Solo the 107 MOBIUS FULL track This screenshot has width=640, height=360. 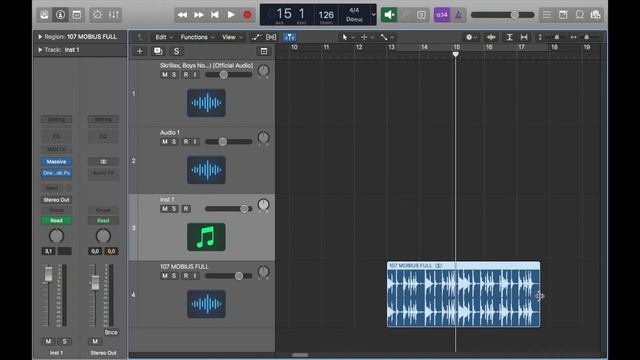(x=174, y=276)
